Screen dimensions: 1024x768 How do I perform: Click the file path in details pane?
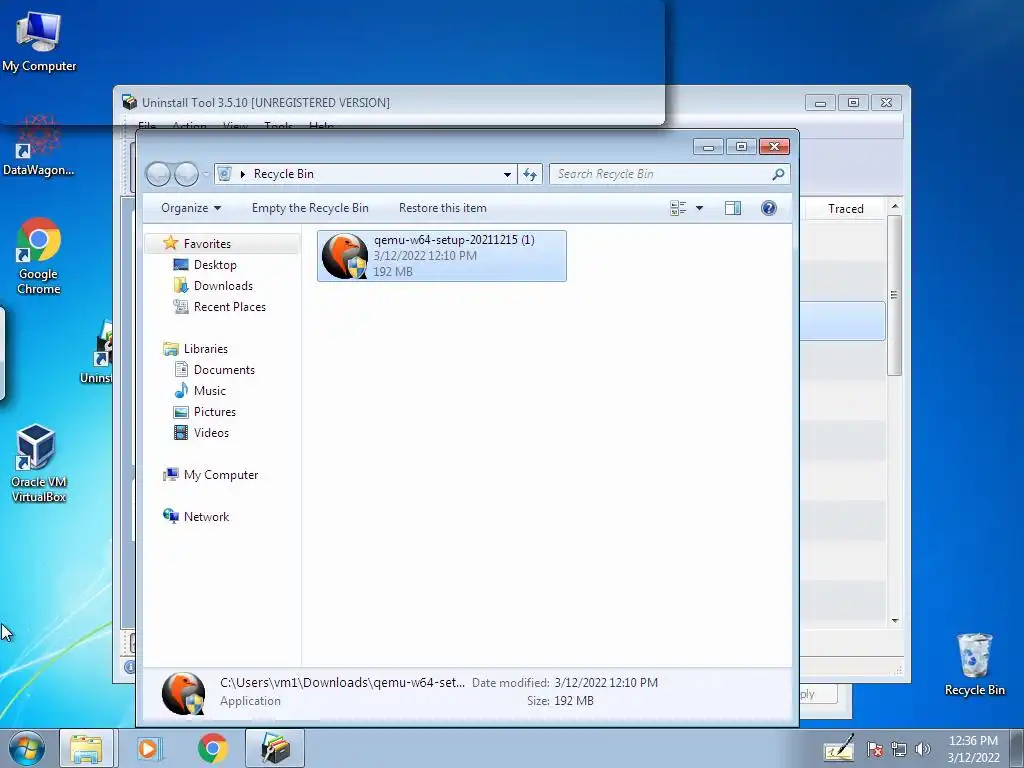[342, 683]
